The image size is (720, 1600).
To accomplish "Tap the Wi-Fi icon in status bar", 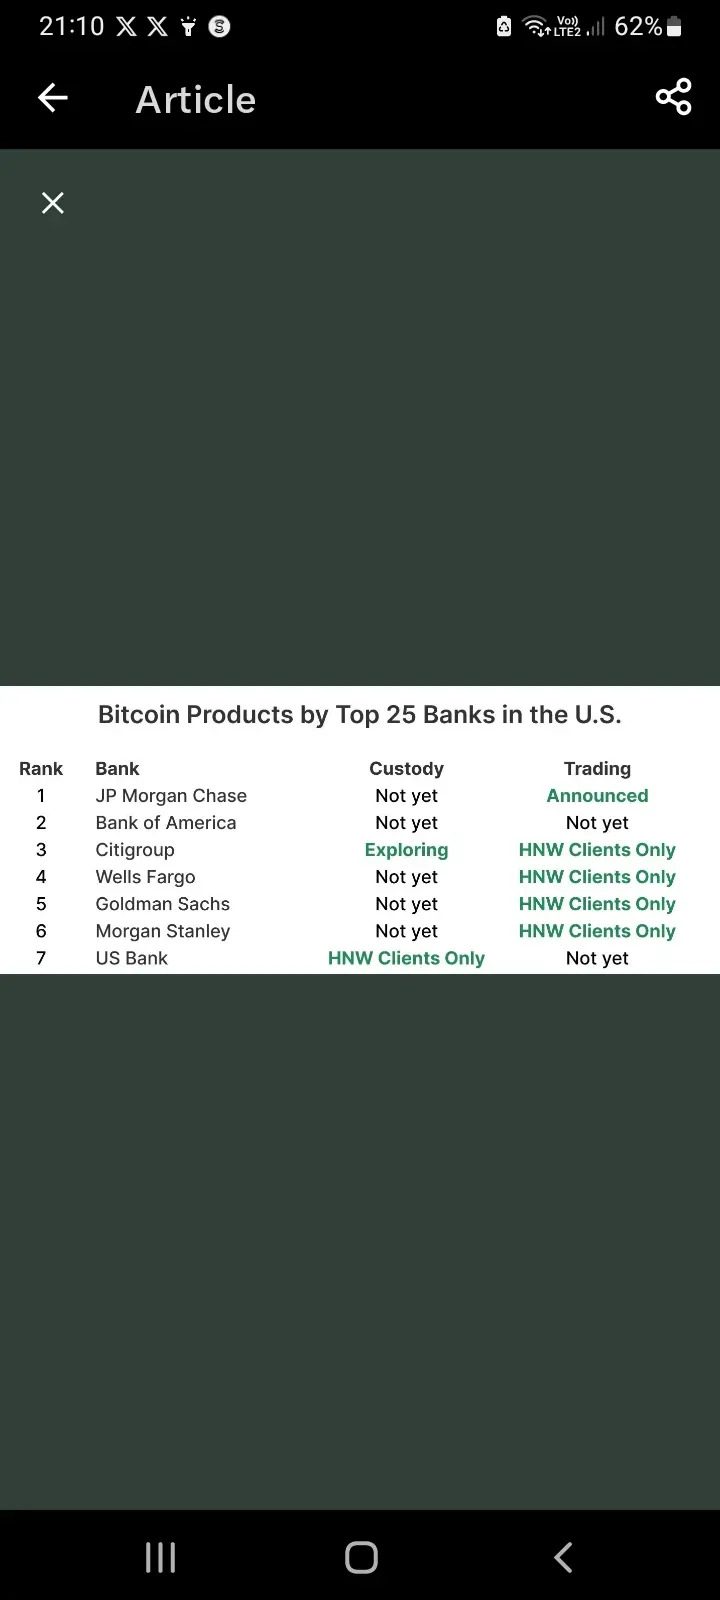I will (536, 27).
